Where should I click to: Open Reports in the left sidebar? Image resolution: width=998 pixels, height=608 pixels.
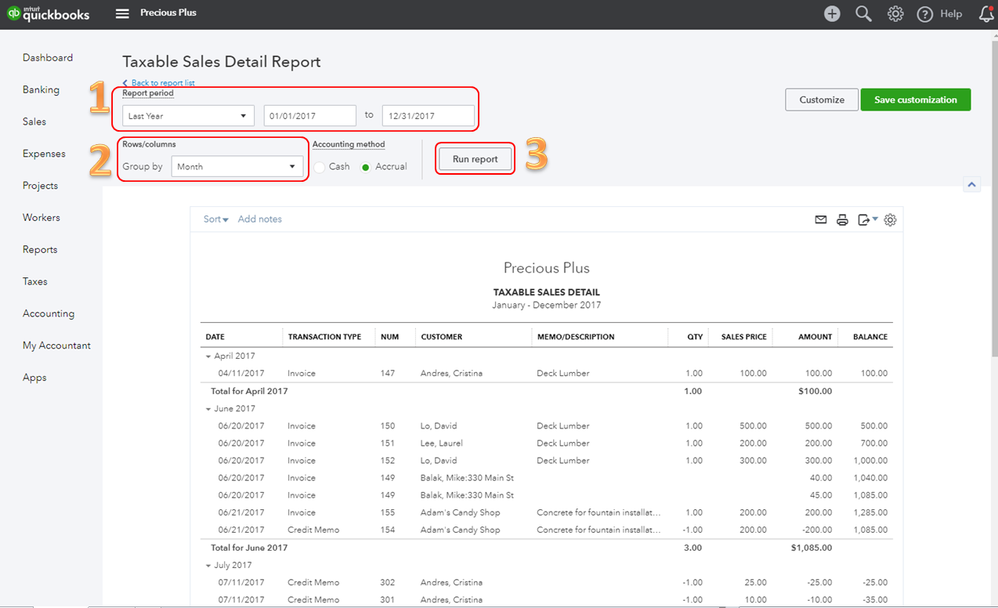tap(40, 250)
